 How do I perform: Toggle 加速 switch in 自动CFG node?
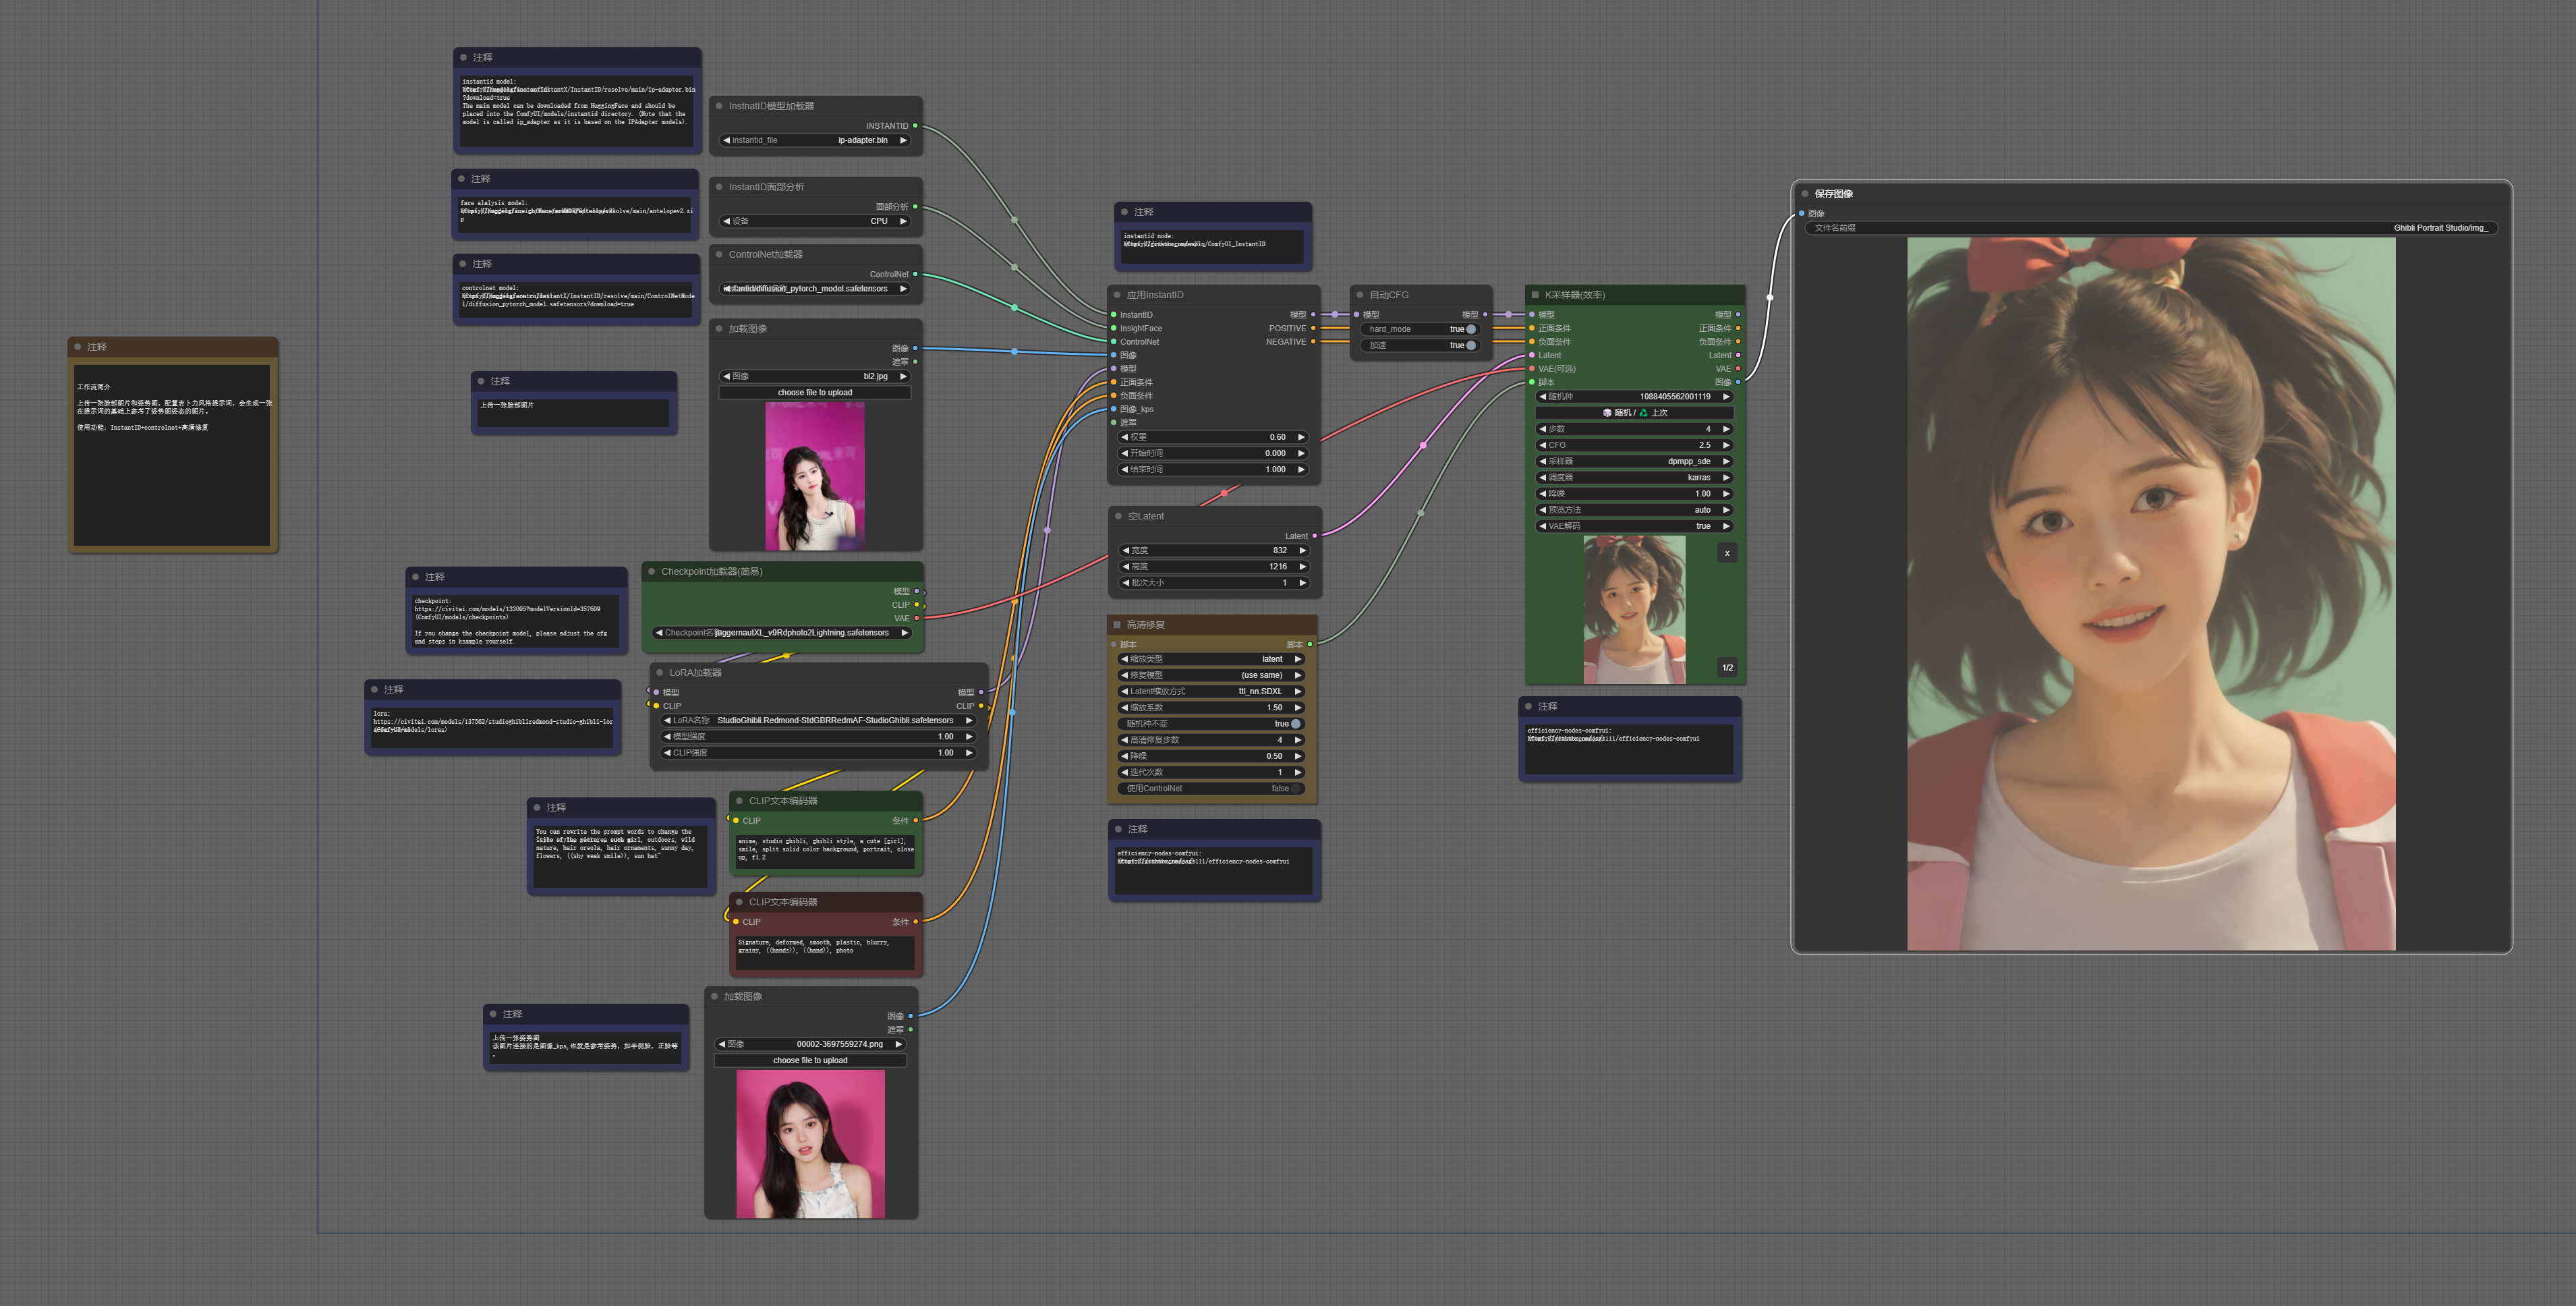(x=1471, y=345)
